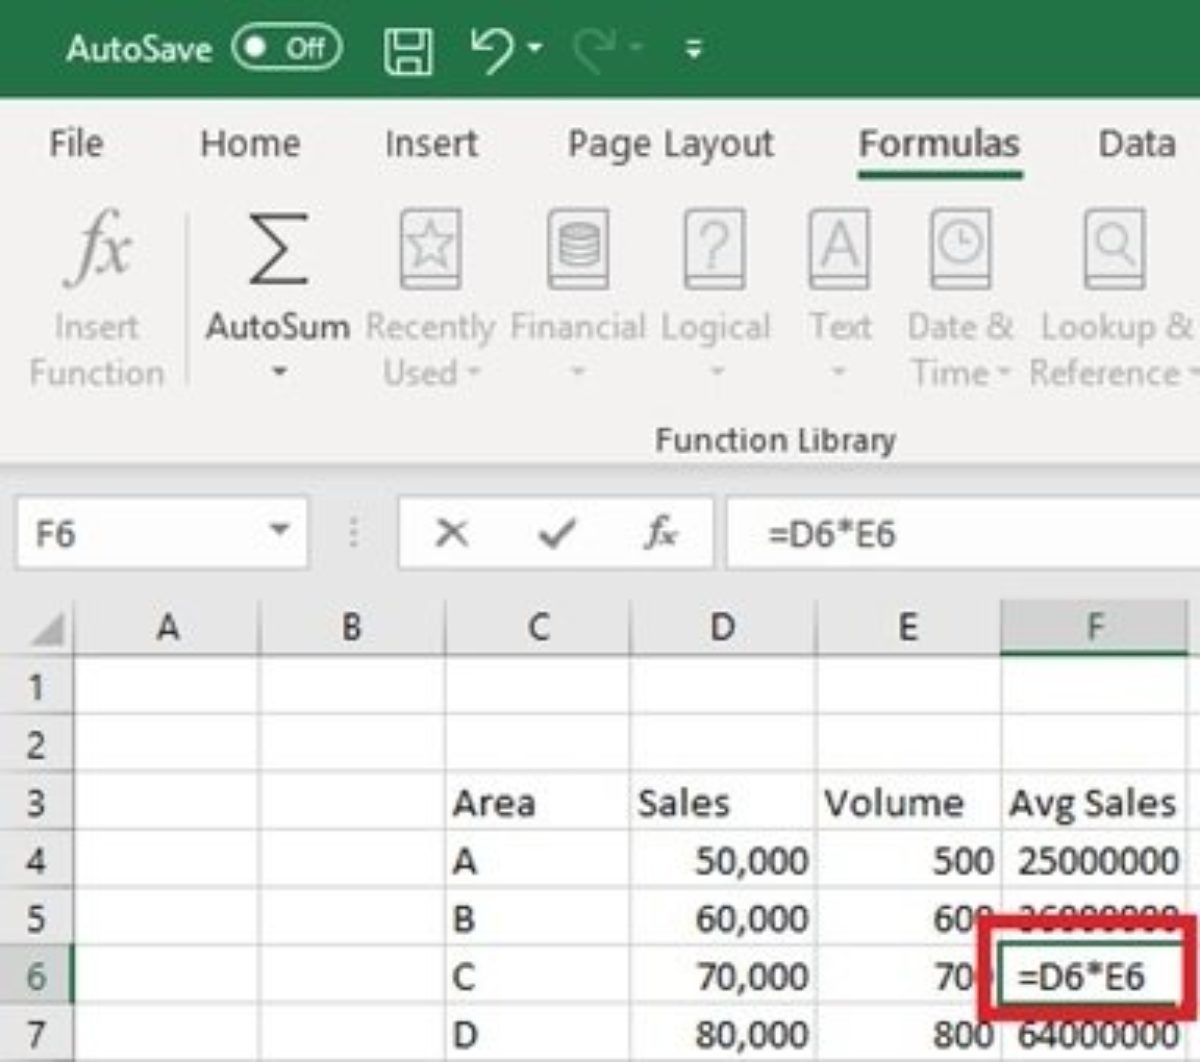Click the formula bar fx button

pyautogui.click(x=660, y=533)
